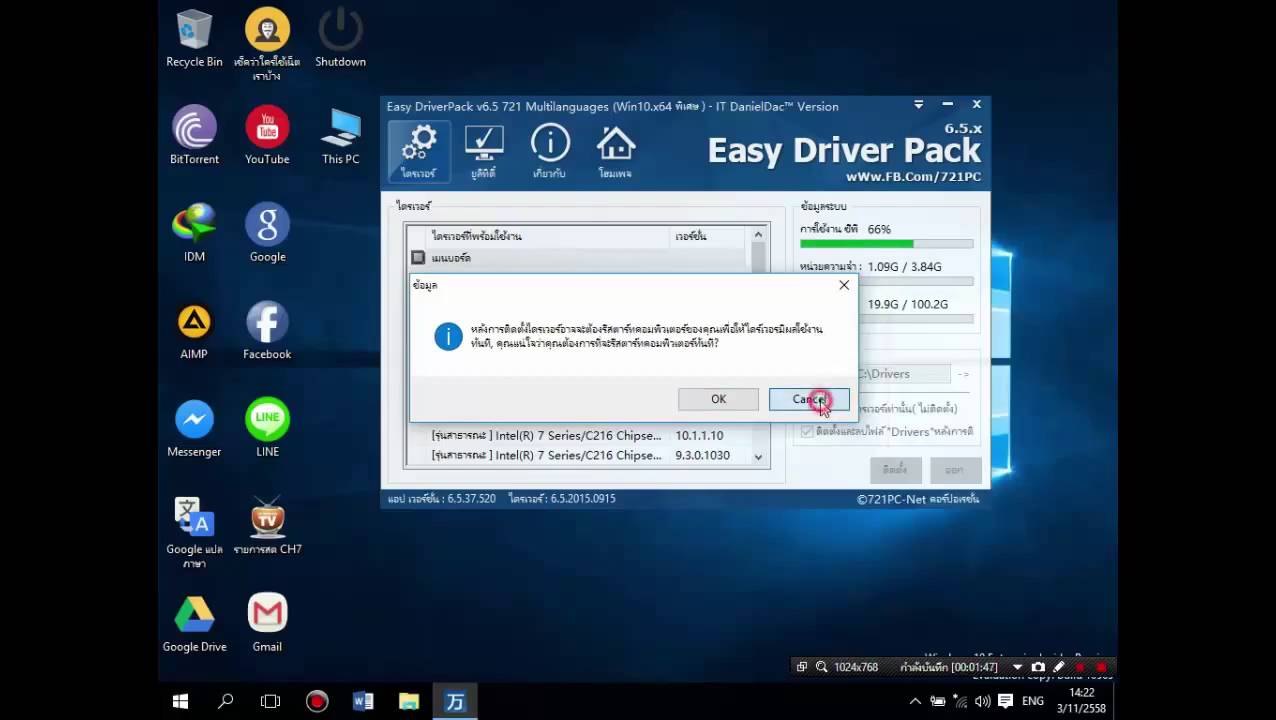Viewport: 1276px width, 720px height.
Task: Click the recorder red pause circle button
Action: click(1080, 667)
